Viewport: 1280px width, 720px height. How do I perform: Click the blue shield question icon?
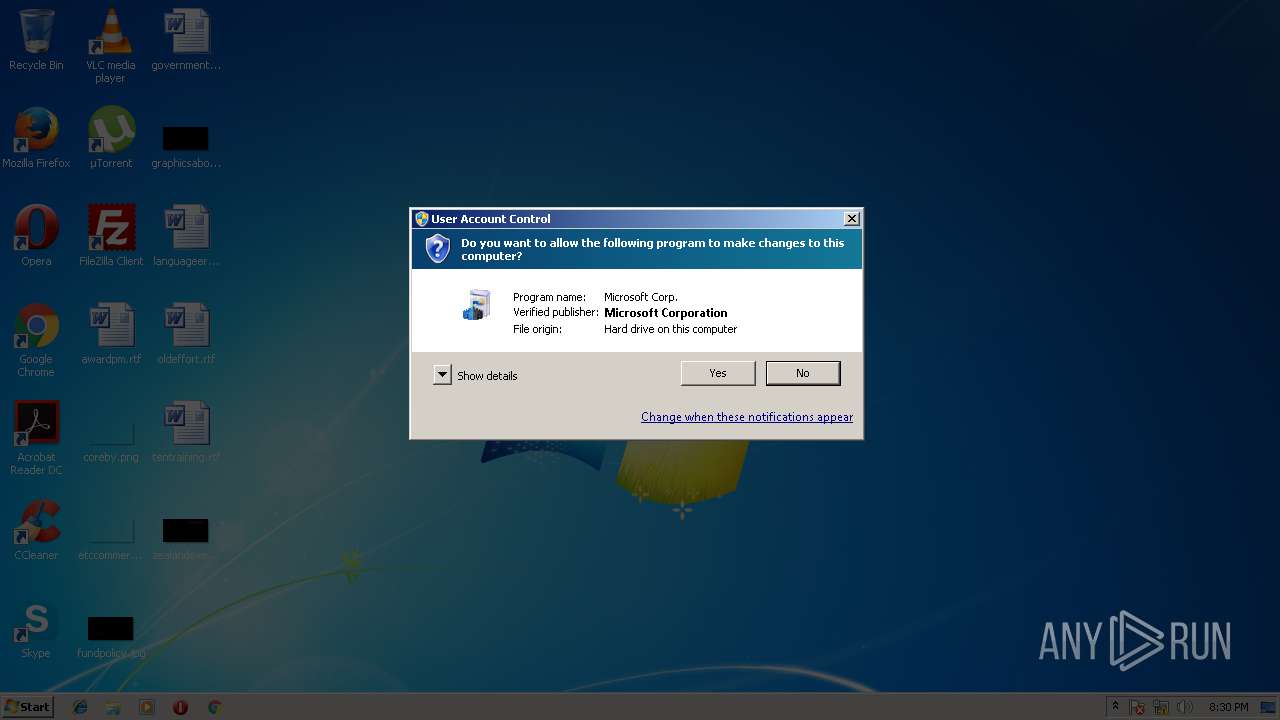pos(437,249)
